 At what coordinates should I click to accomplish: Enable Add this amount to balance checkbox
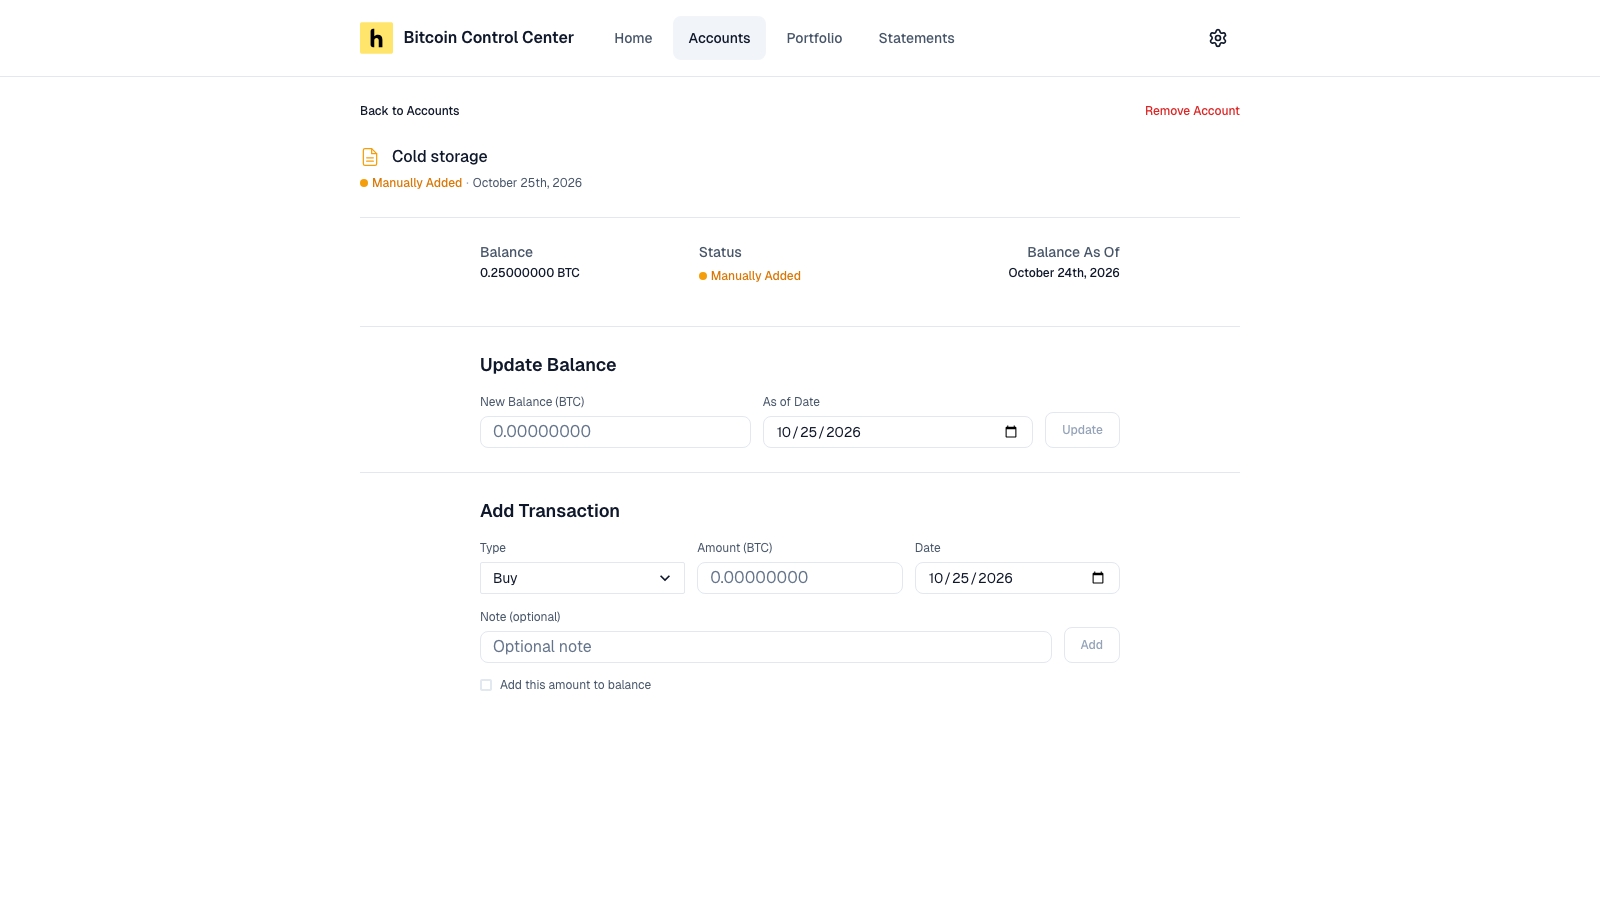(x=486, y=685)
